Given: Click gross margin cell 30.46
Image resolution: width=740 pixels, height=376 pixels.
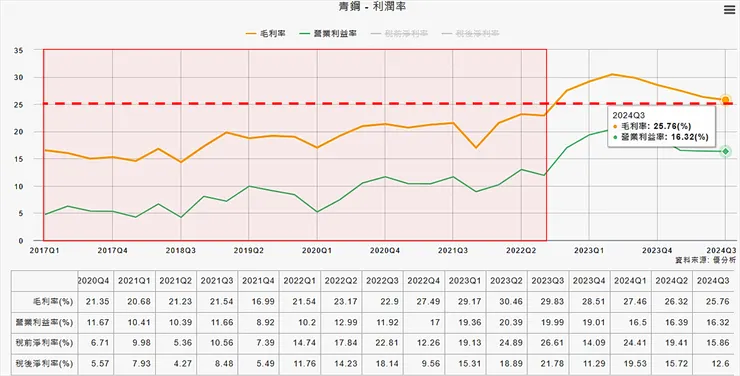Looking at the screenshot, I should [506, 301].
